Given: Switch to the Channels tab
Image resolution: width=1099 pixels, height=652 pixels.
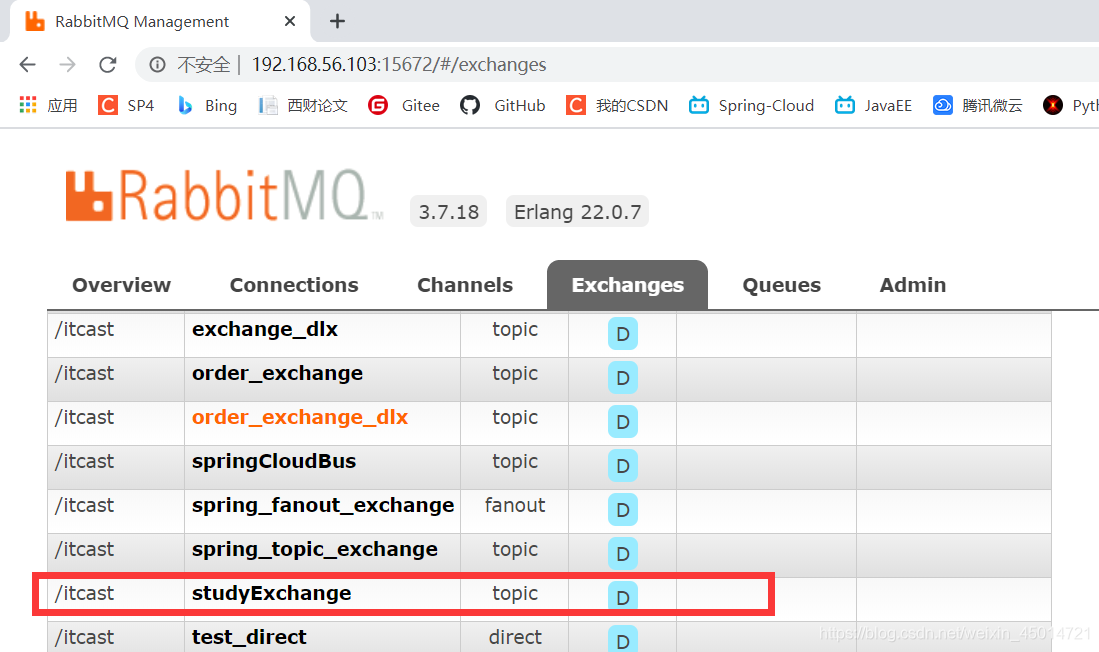Looking at the screenshot, I should tap(465, 285).
